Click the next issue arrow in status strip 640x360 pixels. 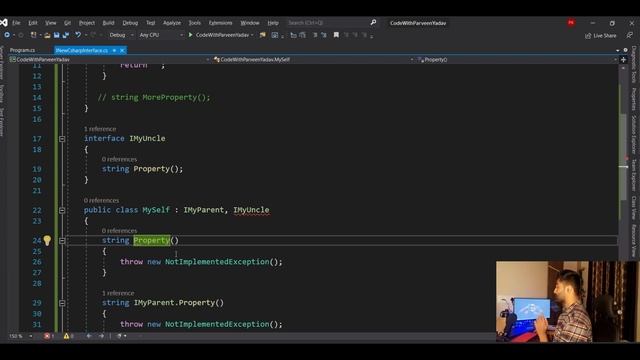click(101, 336)
